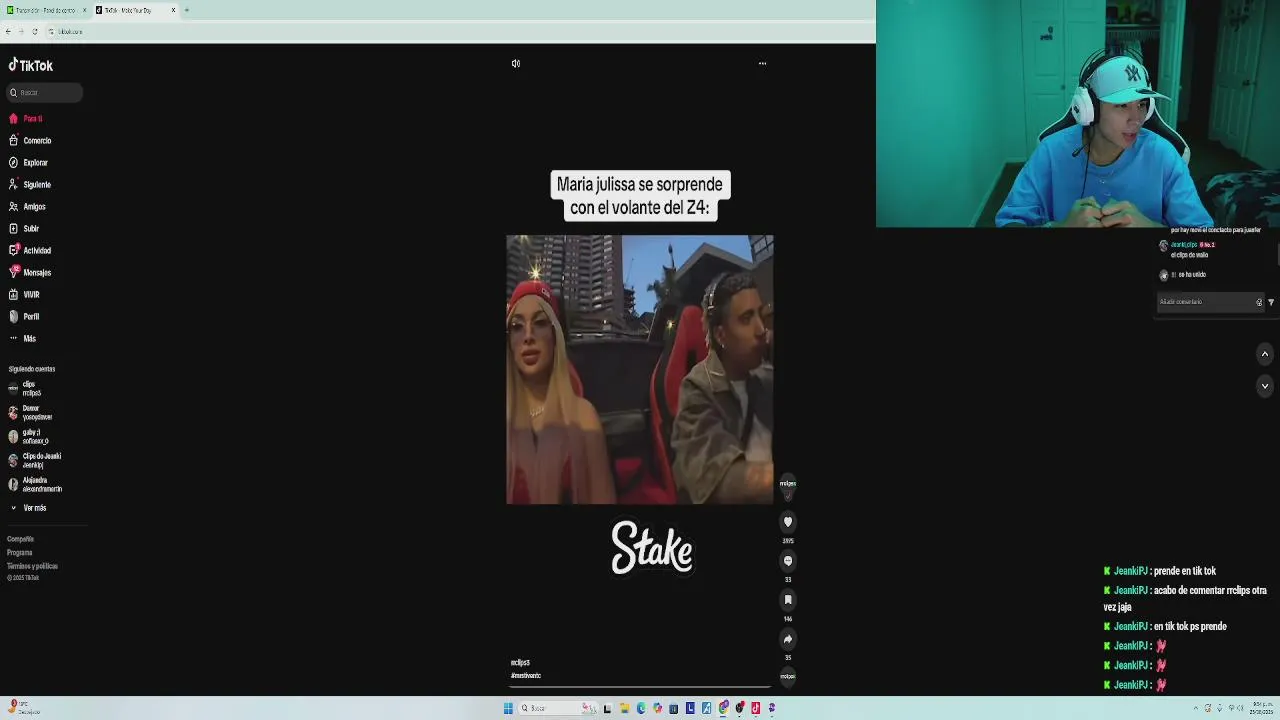Open emoji picker in comment field
This screenshot has width=1280, height=720.
point(1259,302)
